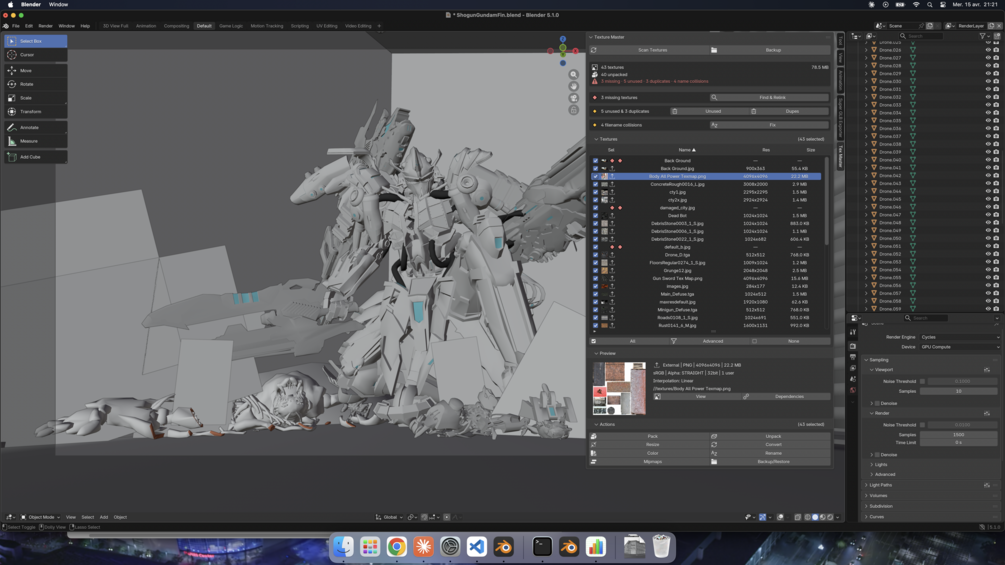Open the Object Mode dropdown
The height and width of the screenshot is (565, 1005).
(x=40, y=517)
